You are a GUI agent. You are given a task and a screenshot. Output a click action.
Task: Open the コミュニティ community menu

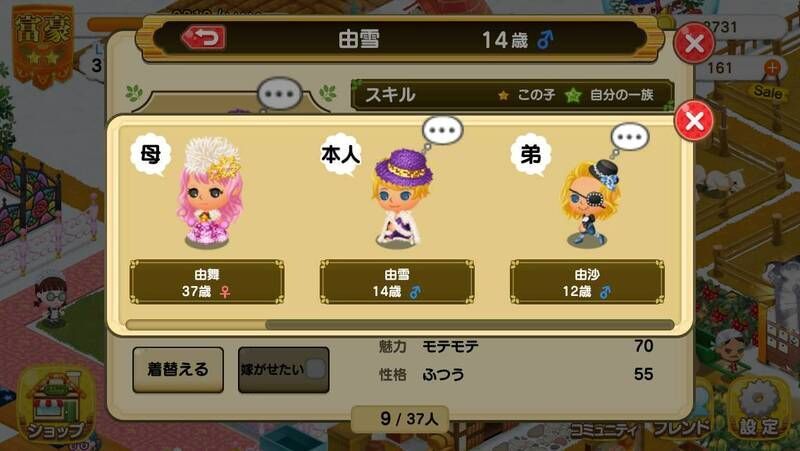(604, 430)
